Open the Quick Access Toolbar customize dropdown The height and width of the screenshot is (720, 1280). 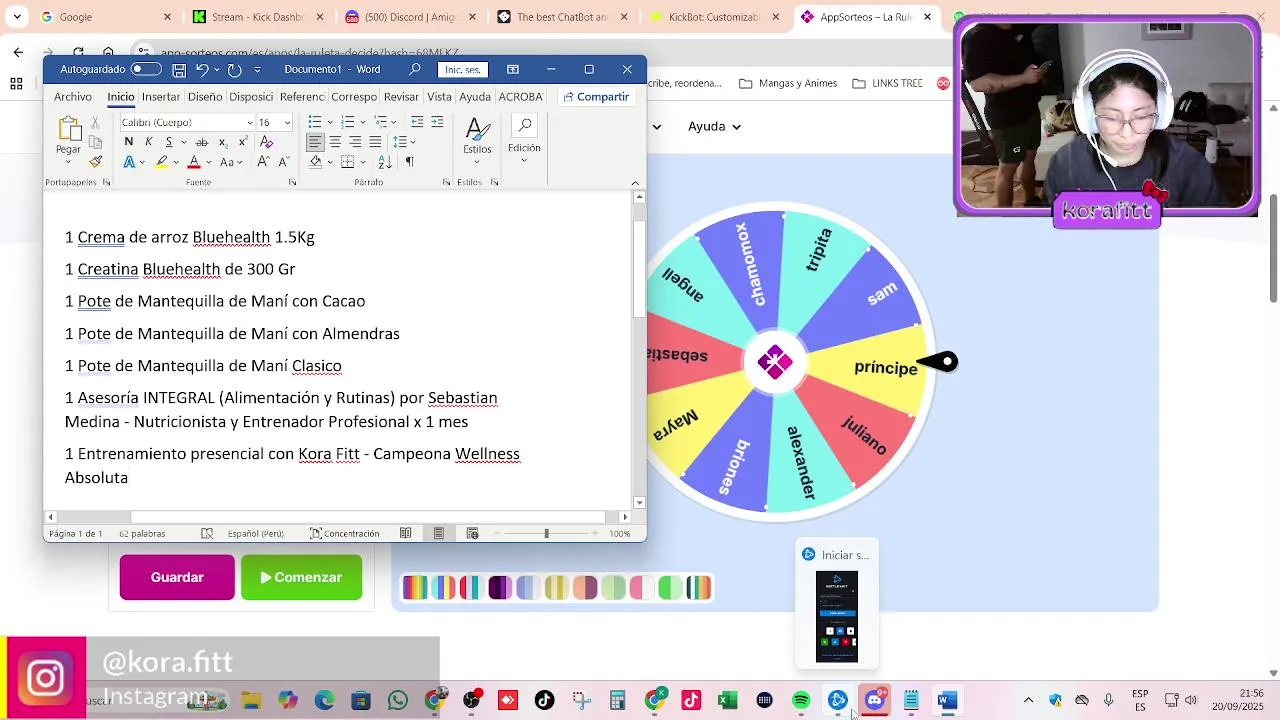[257, 70]
